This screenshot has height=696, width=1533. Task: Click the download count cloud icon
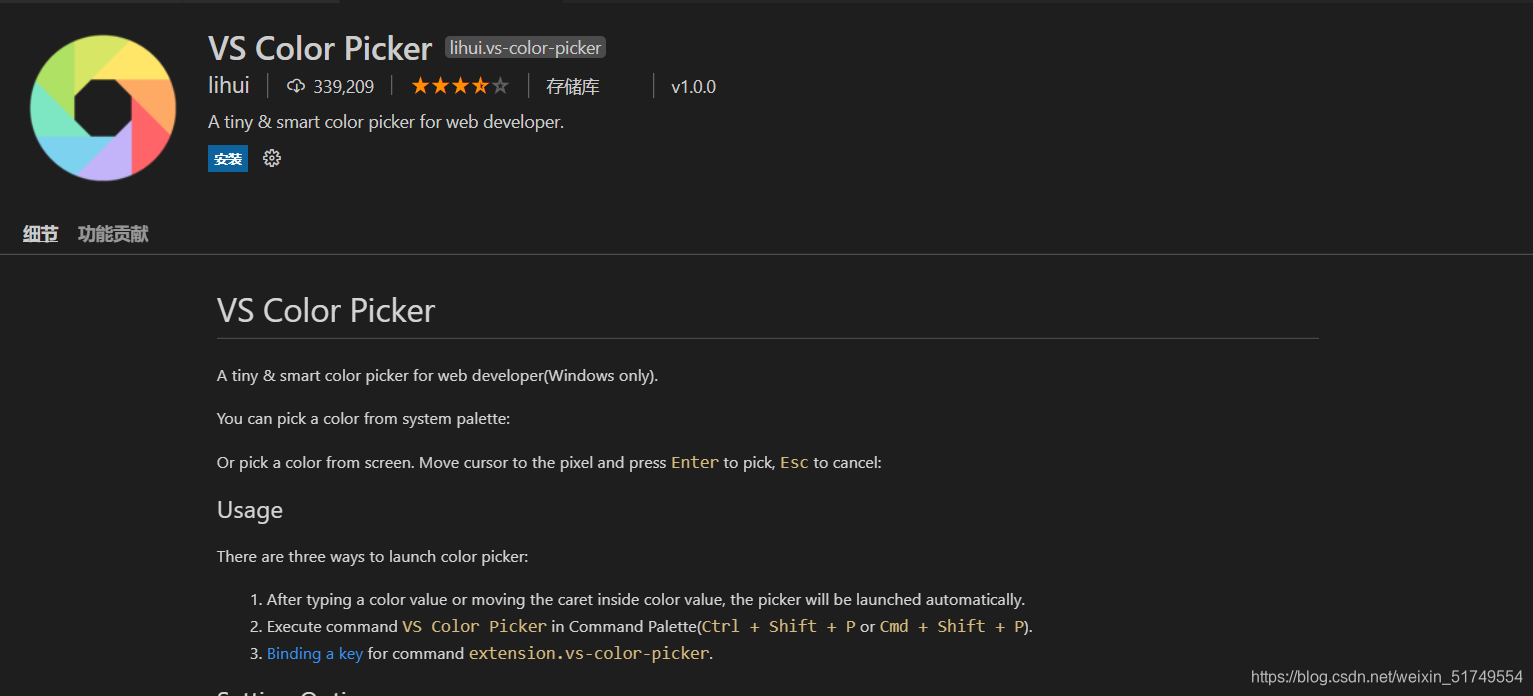(x=296, y=86)
